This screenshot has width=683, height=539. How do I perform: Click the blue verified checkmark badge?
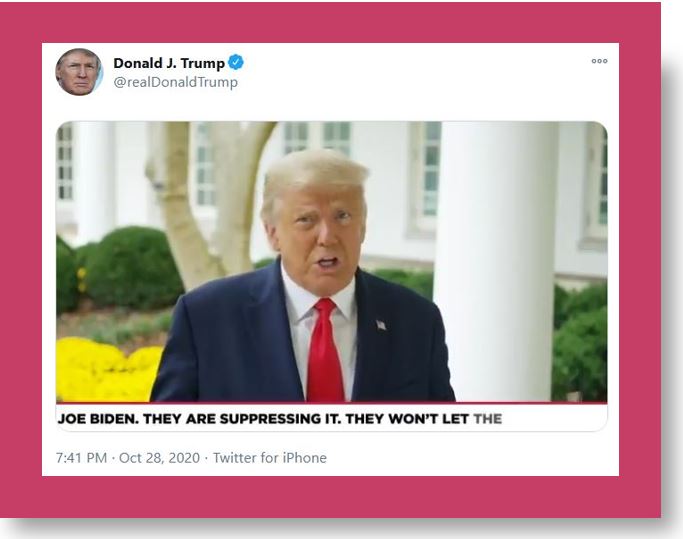click(x=236, y=63)
